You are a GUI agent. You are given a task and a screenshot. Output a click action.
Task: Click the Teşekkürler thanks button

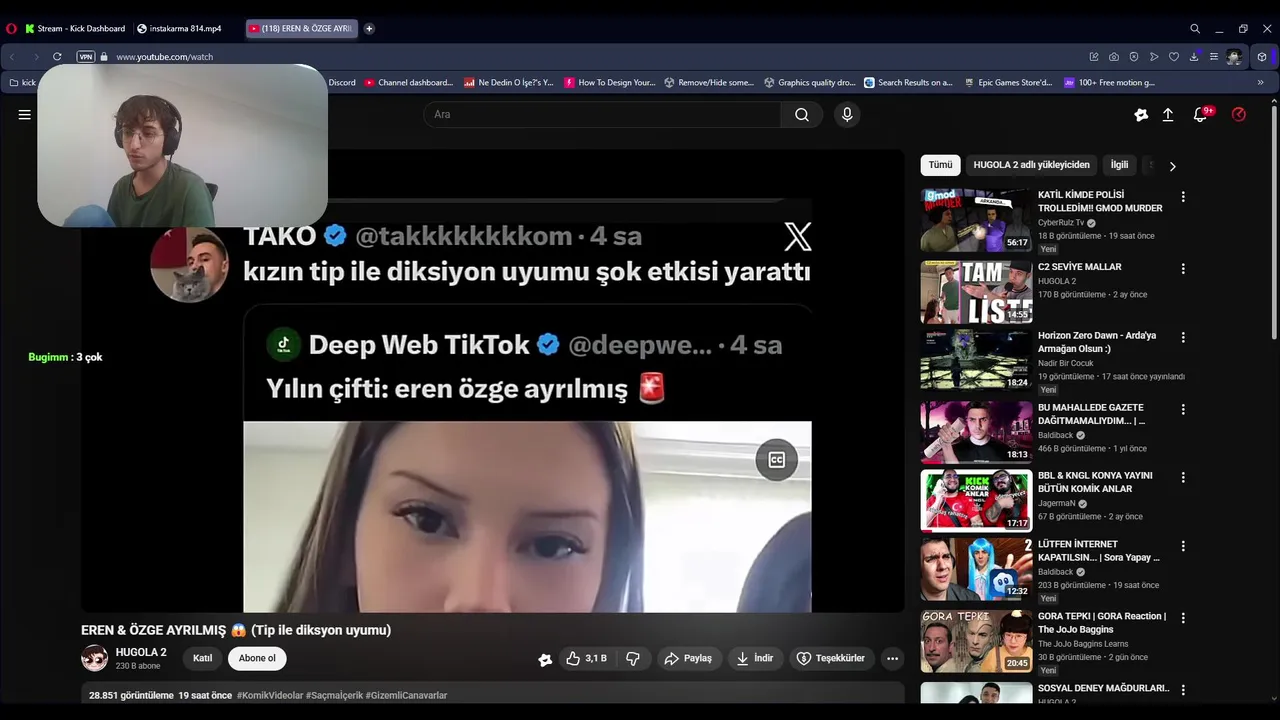(x=830, y=658)
